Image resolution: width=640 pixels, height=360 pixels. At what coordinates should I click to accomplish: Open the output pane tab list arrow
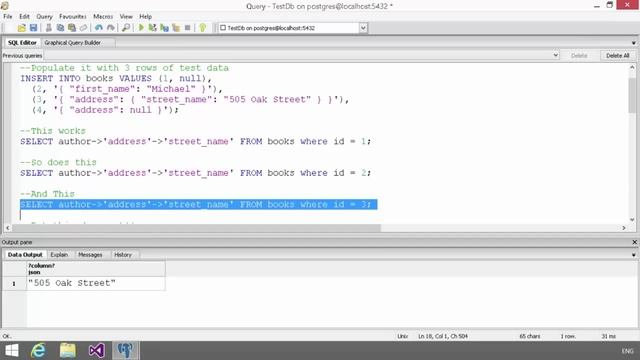[633, 255]
